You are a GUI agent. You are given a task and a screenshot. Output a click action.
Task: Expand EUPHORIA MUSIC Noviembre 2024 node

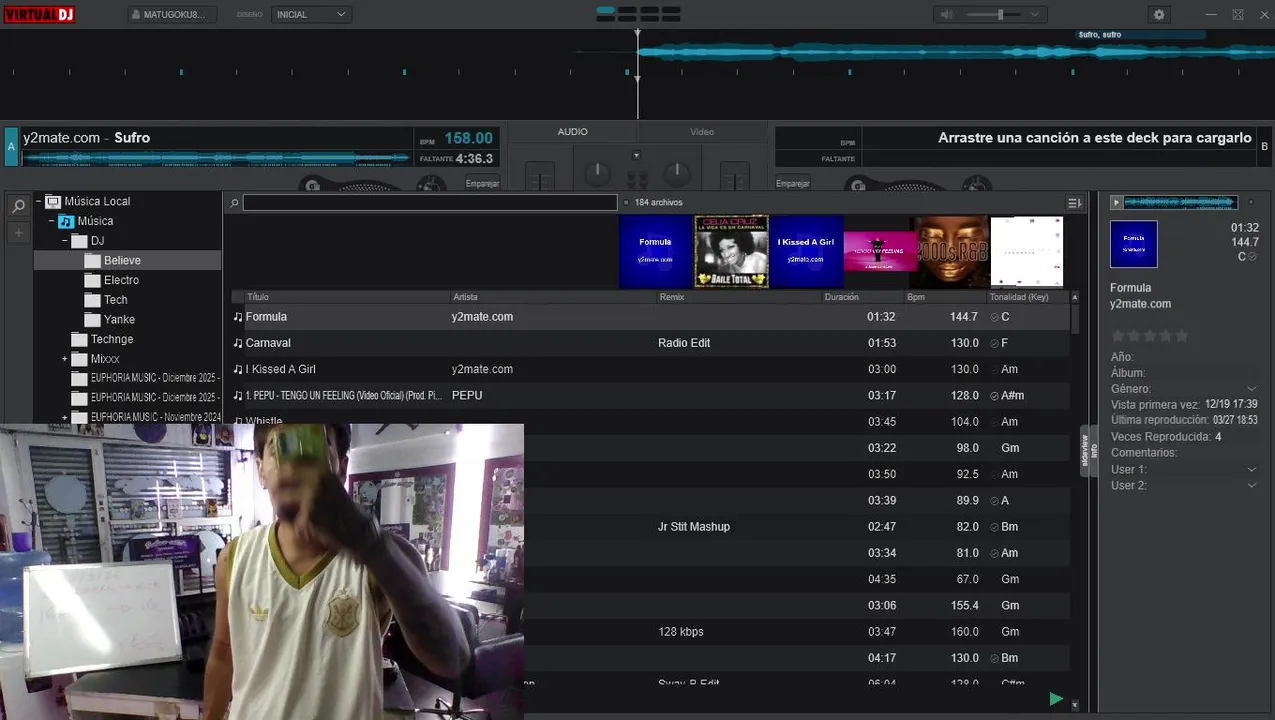pyautogui.click(x=65, y=417)
